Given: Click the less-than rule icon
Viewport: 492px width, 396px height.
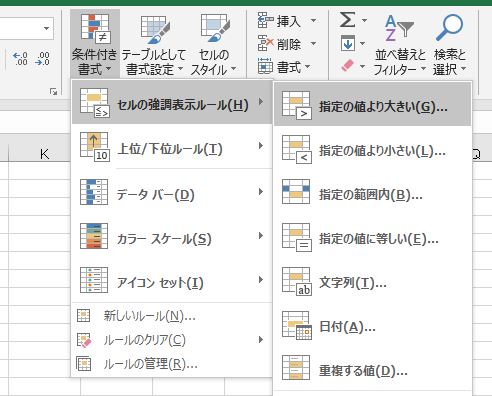Looking at the screenshot, I should 296,149.
